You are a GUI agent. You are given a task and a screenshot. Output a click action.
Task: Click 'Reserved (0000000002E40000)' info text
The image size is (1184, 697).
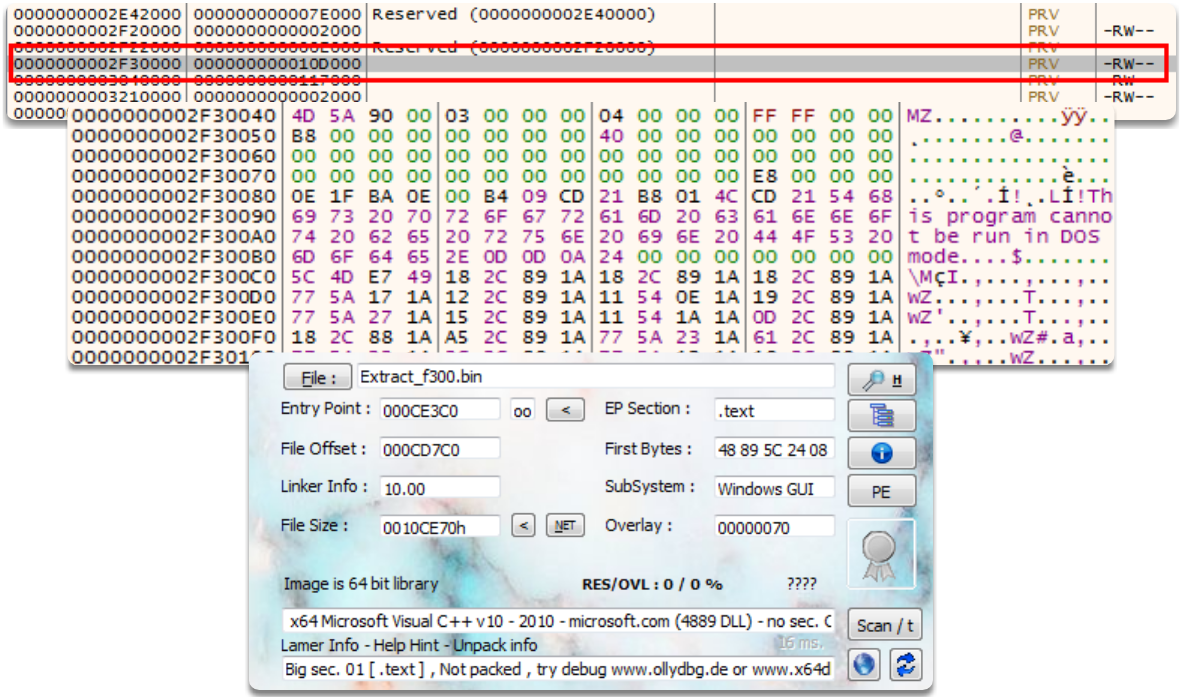point(513,14)
